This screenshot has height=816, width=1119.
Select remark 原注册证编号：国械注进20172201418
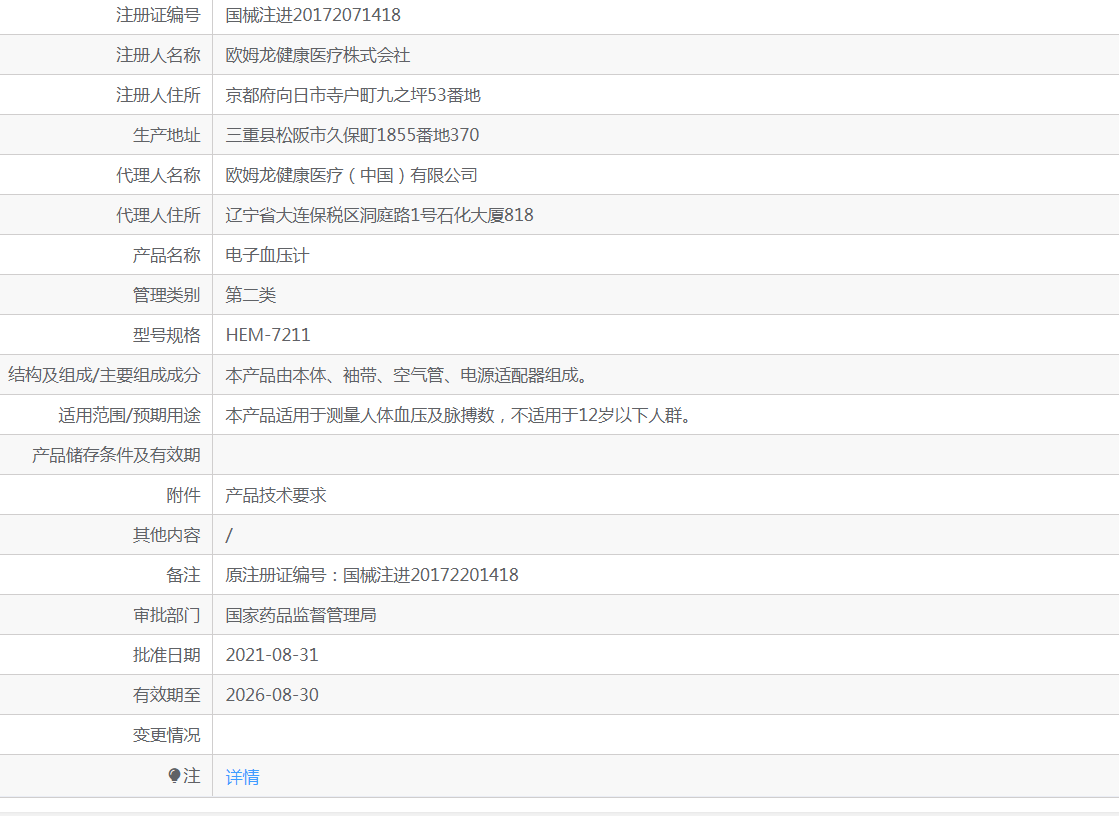pyautogui.click(x=372, y=575)
